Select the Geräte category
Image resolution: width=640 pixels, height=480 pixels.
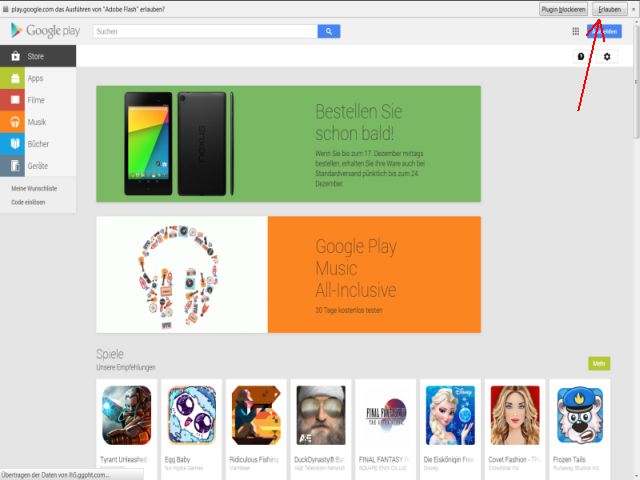(38, 166)
